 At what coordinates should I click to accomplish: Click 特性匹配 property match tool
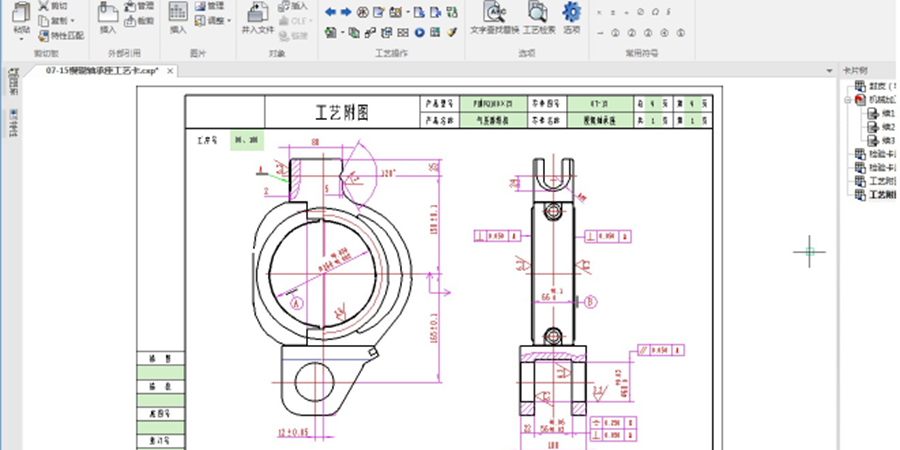tap(61, 36)
